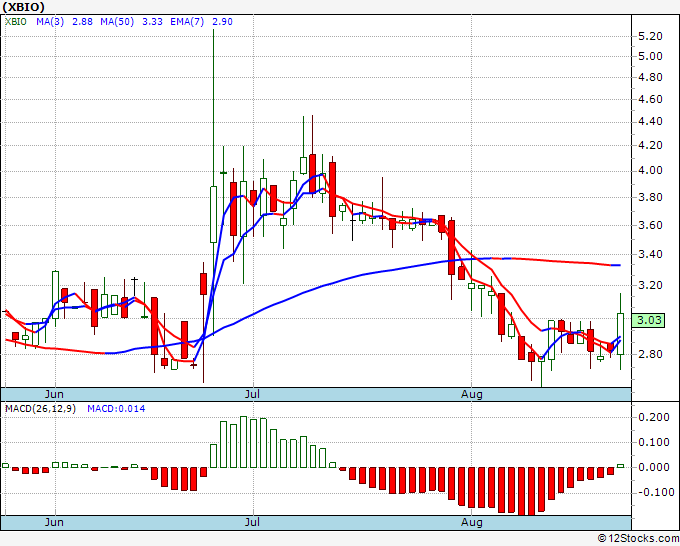Click Aug on the MACD panel axis
The width and height of the screenshot is (680, 546).
[x=471, y=522]
